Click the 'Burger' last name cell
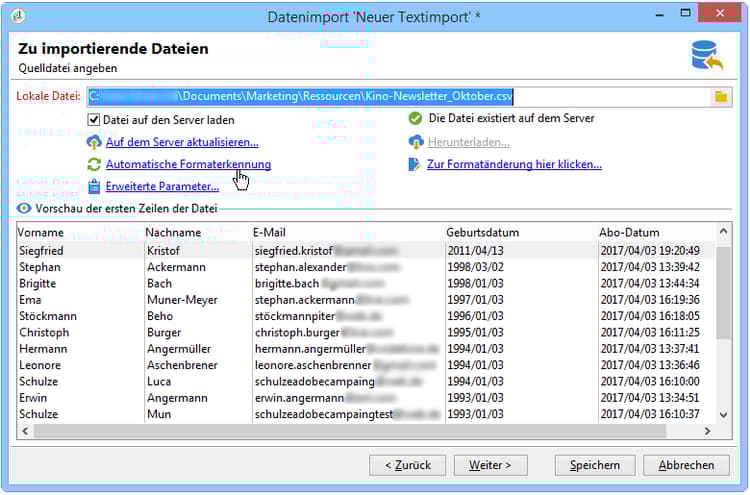 (198, 332)
